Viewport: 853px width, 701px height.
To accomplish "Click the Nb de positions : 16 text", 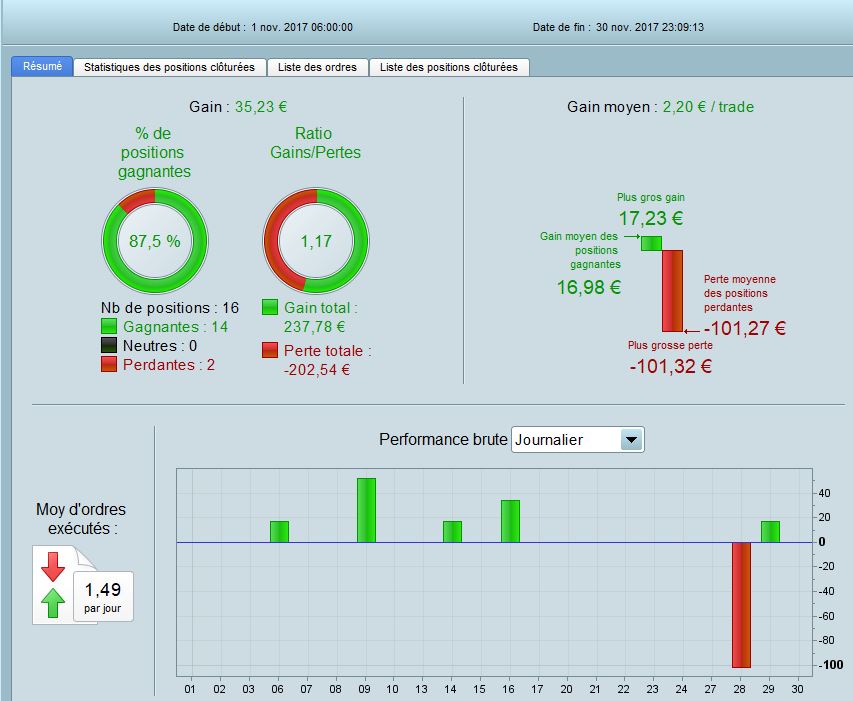I will pos(170,308).
